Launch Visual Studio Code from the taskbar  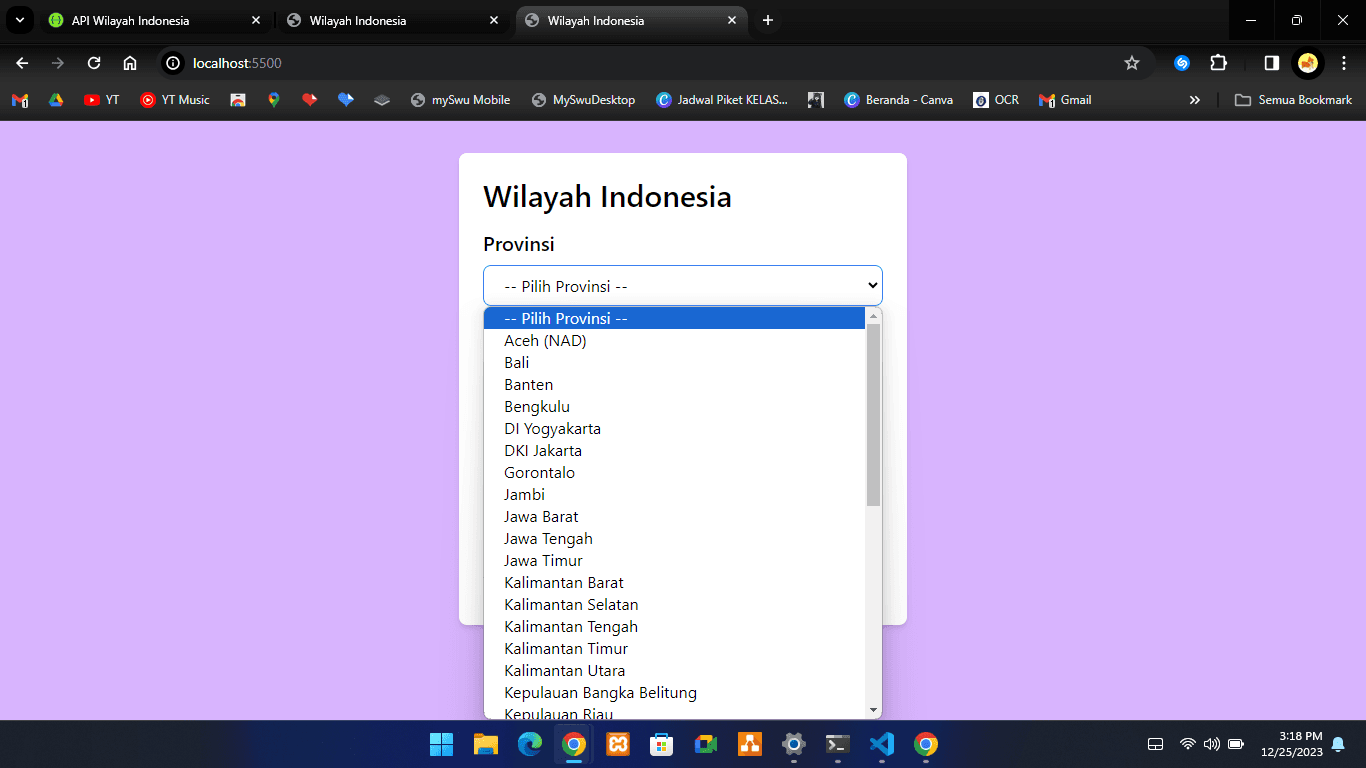881,744
